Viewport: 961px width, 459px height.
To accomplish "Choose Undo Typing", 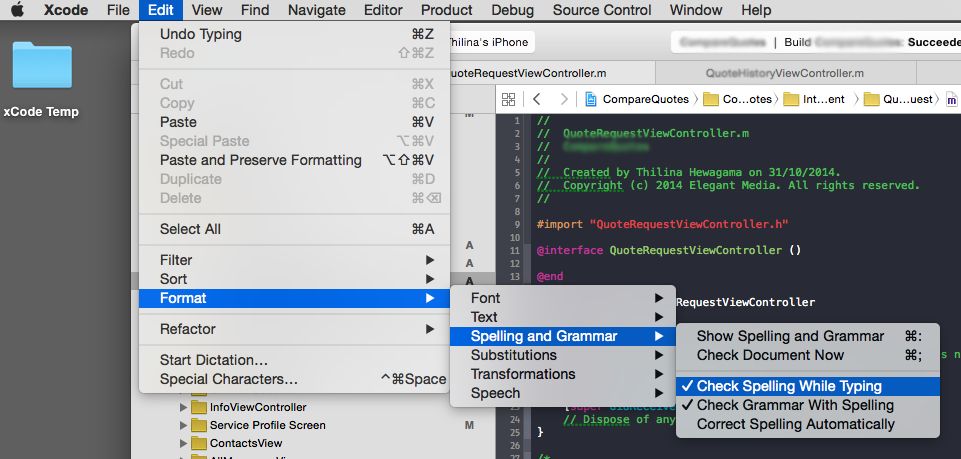I will tap(294, 34).
